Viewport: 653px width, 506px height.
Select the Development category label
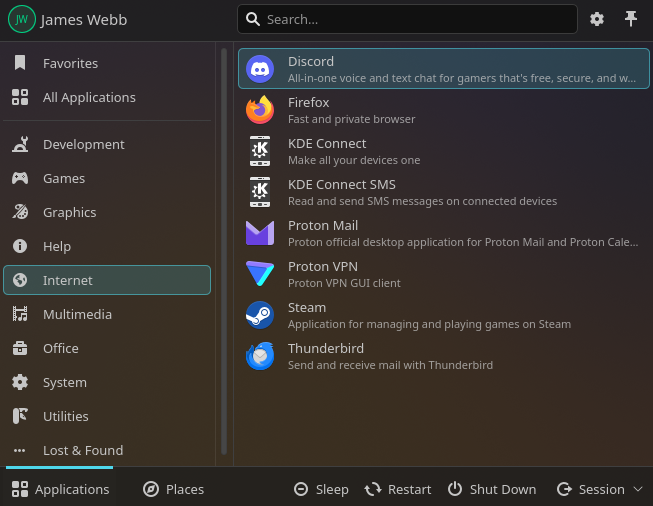84,145
